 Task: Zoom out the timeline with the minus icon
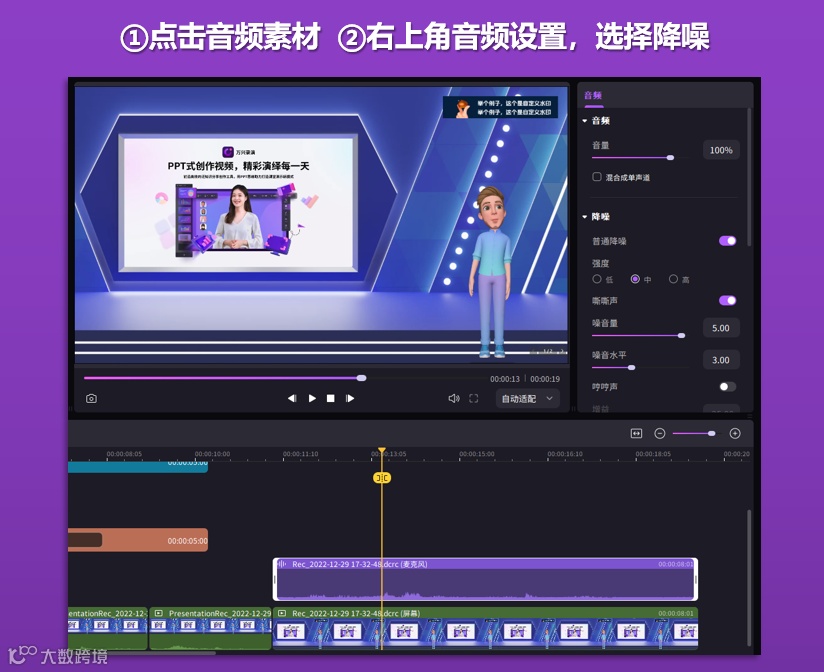(x=660, y=433)
